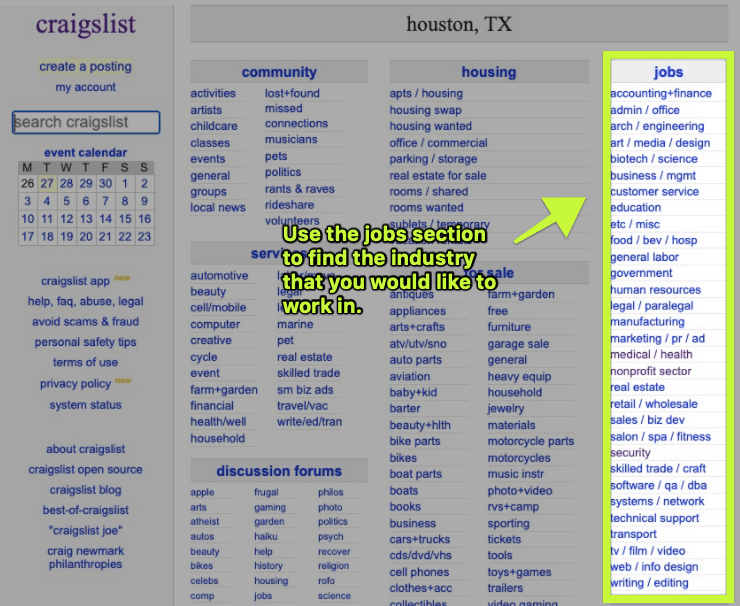Open tv / film / video jobs
This screenshot has width=740, height=606.
648,551
